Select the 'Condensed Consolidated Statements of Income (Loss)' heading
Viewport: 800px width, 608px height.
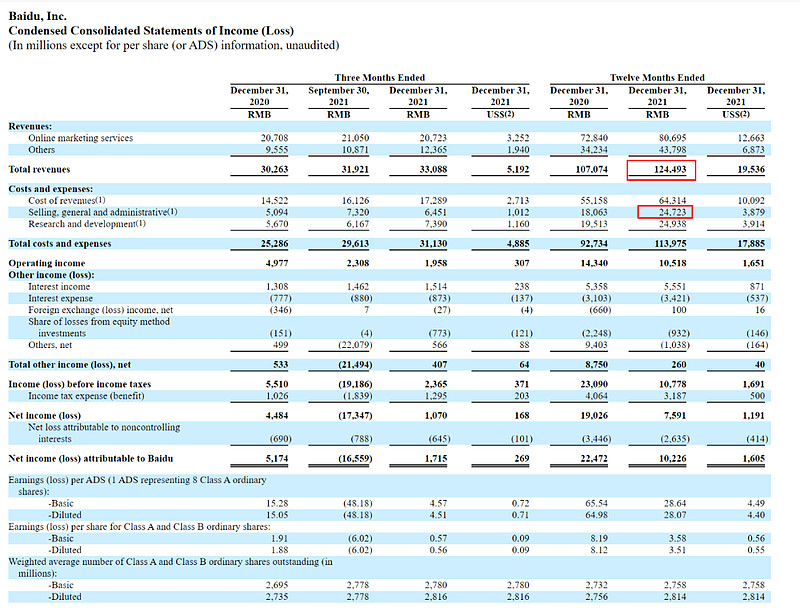point(151,31)
